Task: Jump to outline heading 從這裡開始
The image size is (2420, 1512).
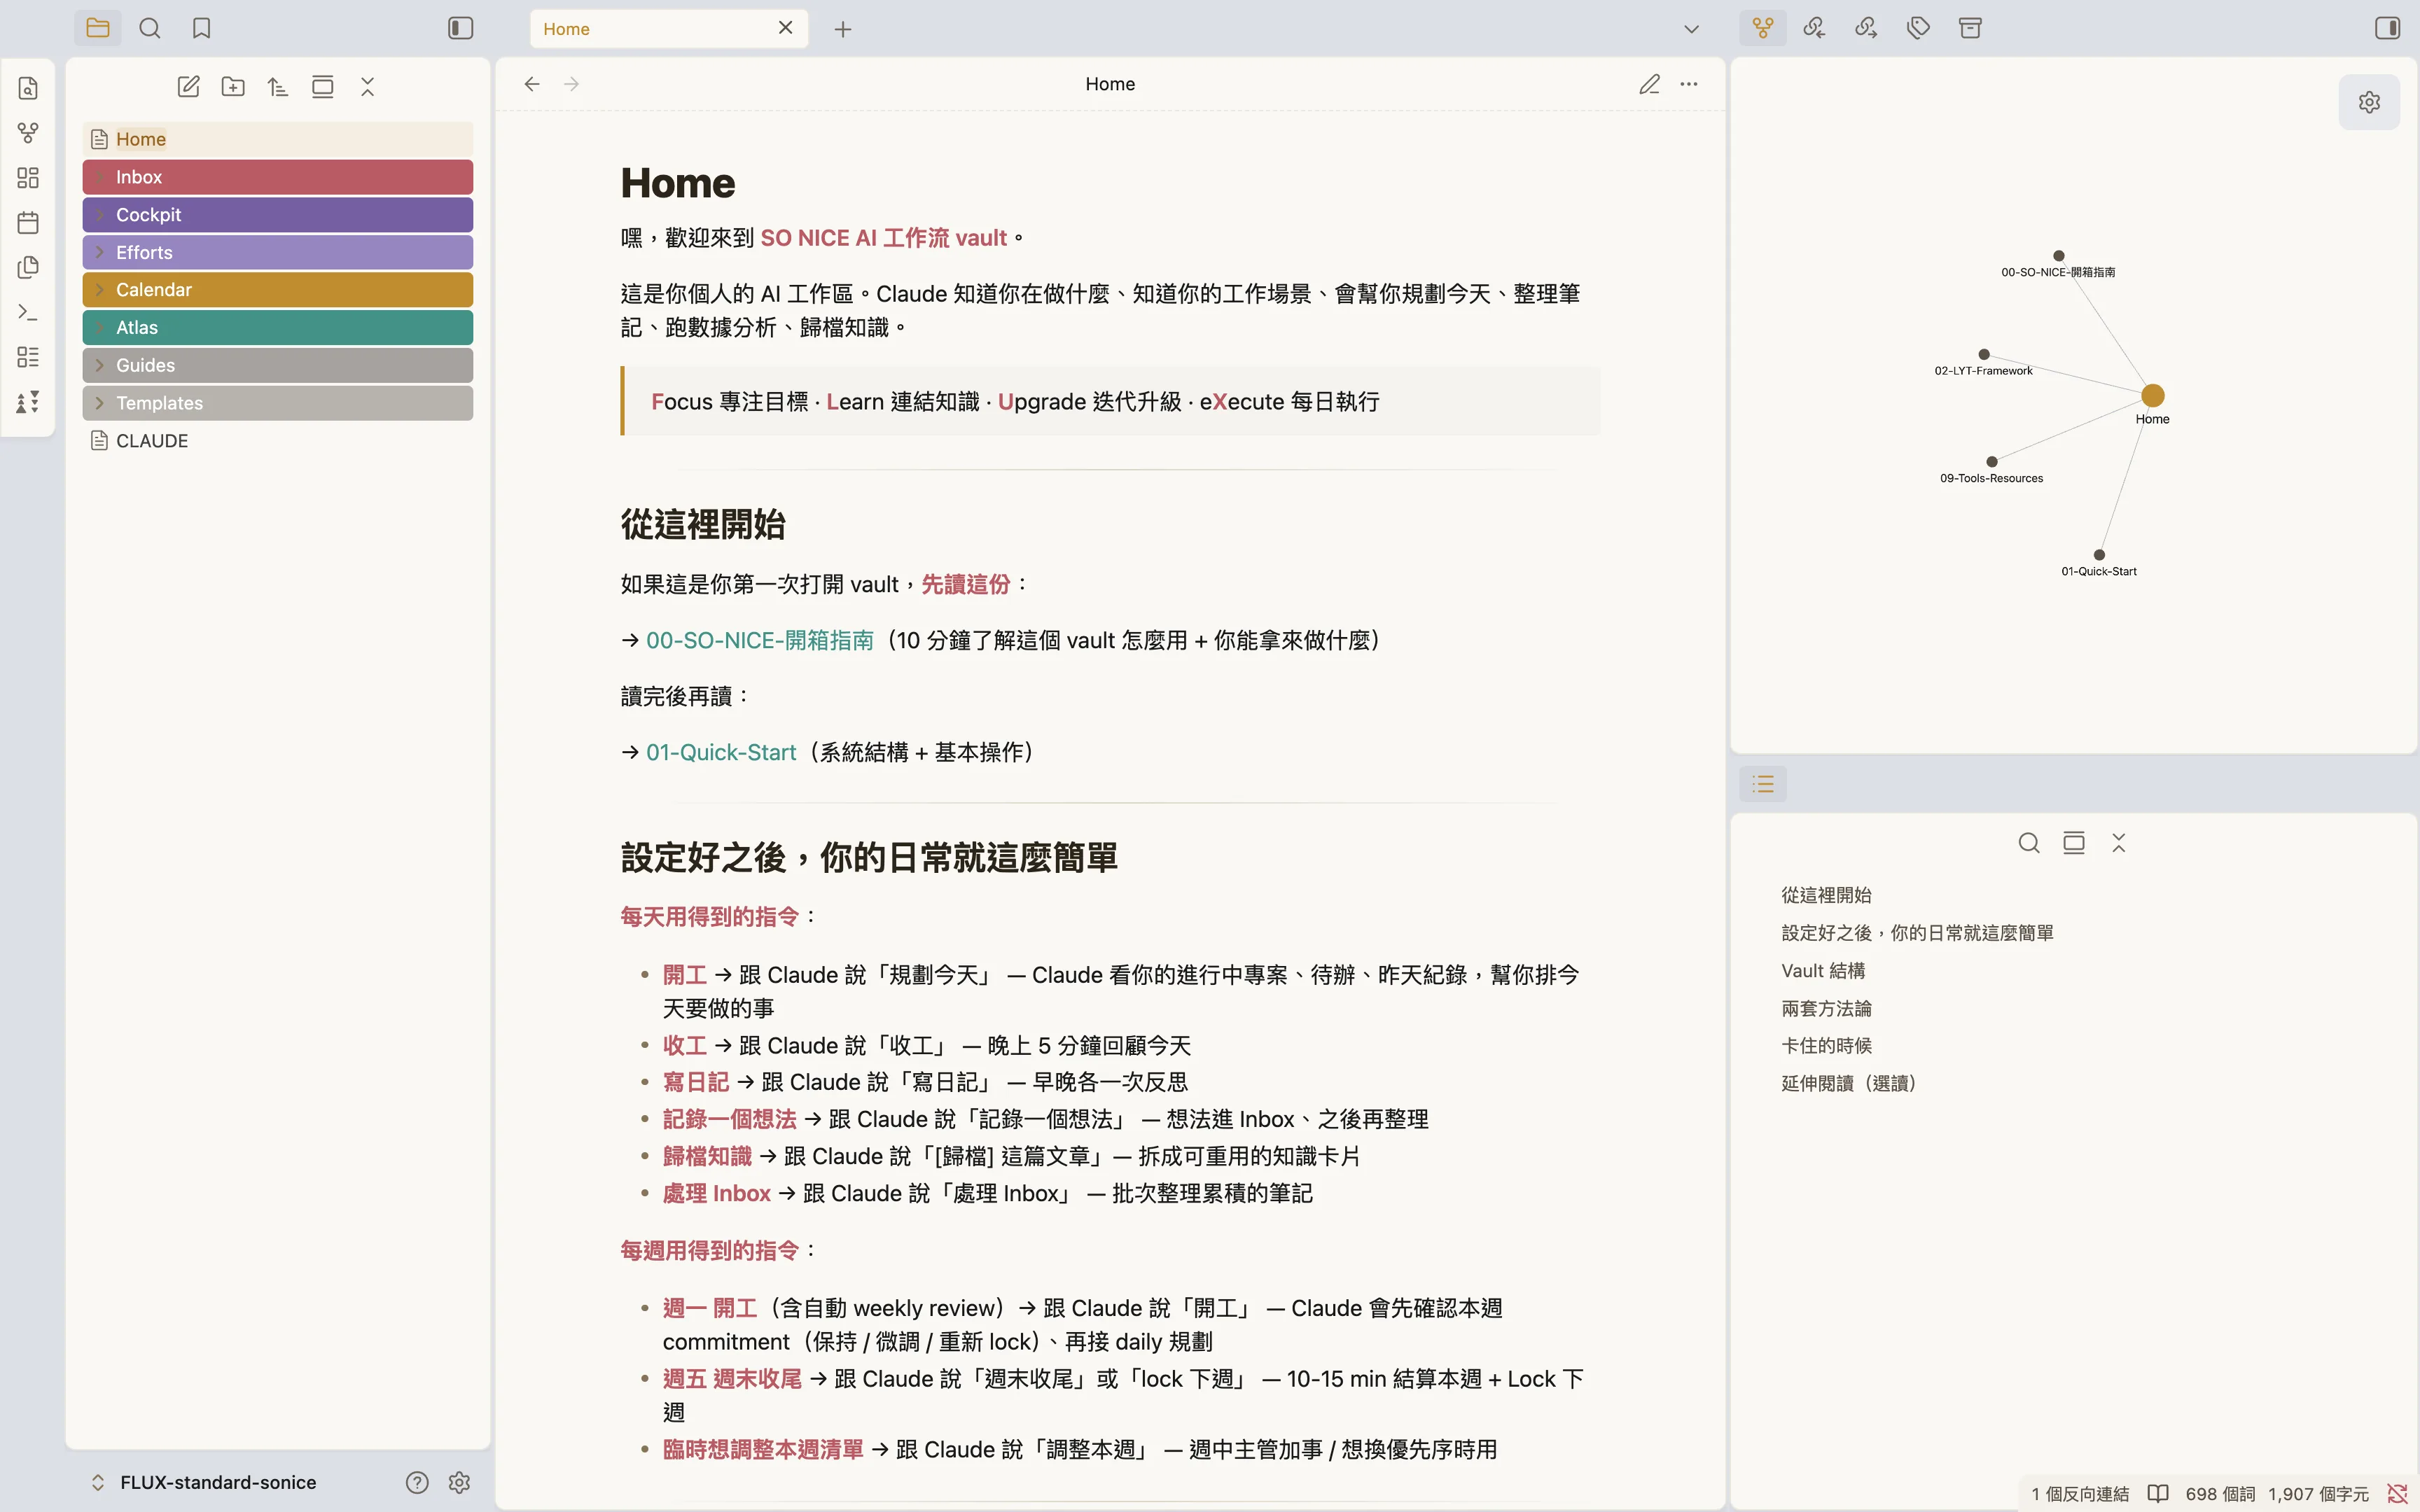Action: pos(1826,895)
